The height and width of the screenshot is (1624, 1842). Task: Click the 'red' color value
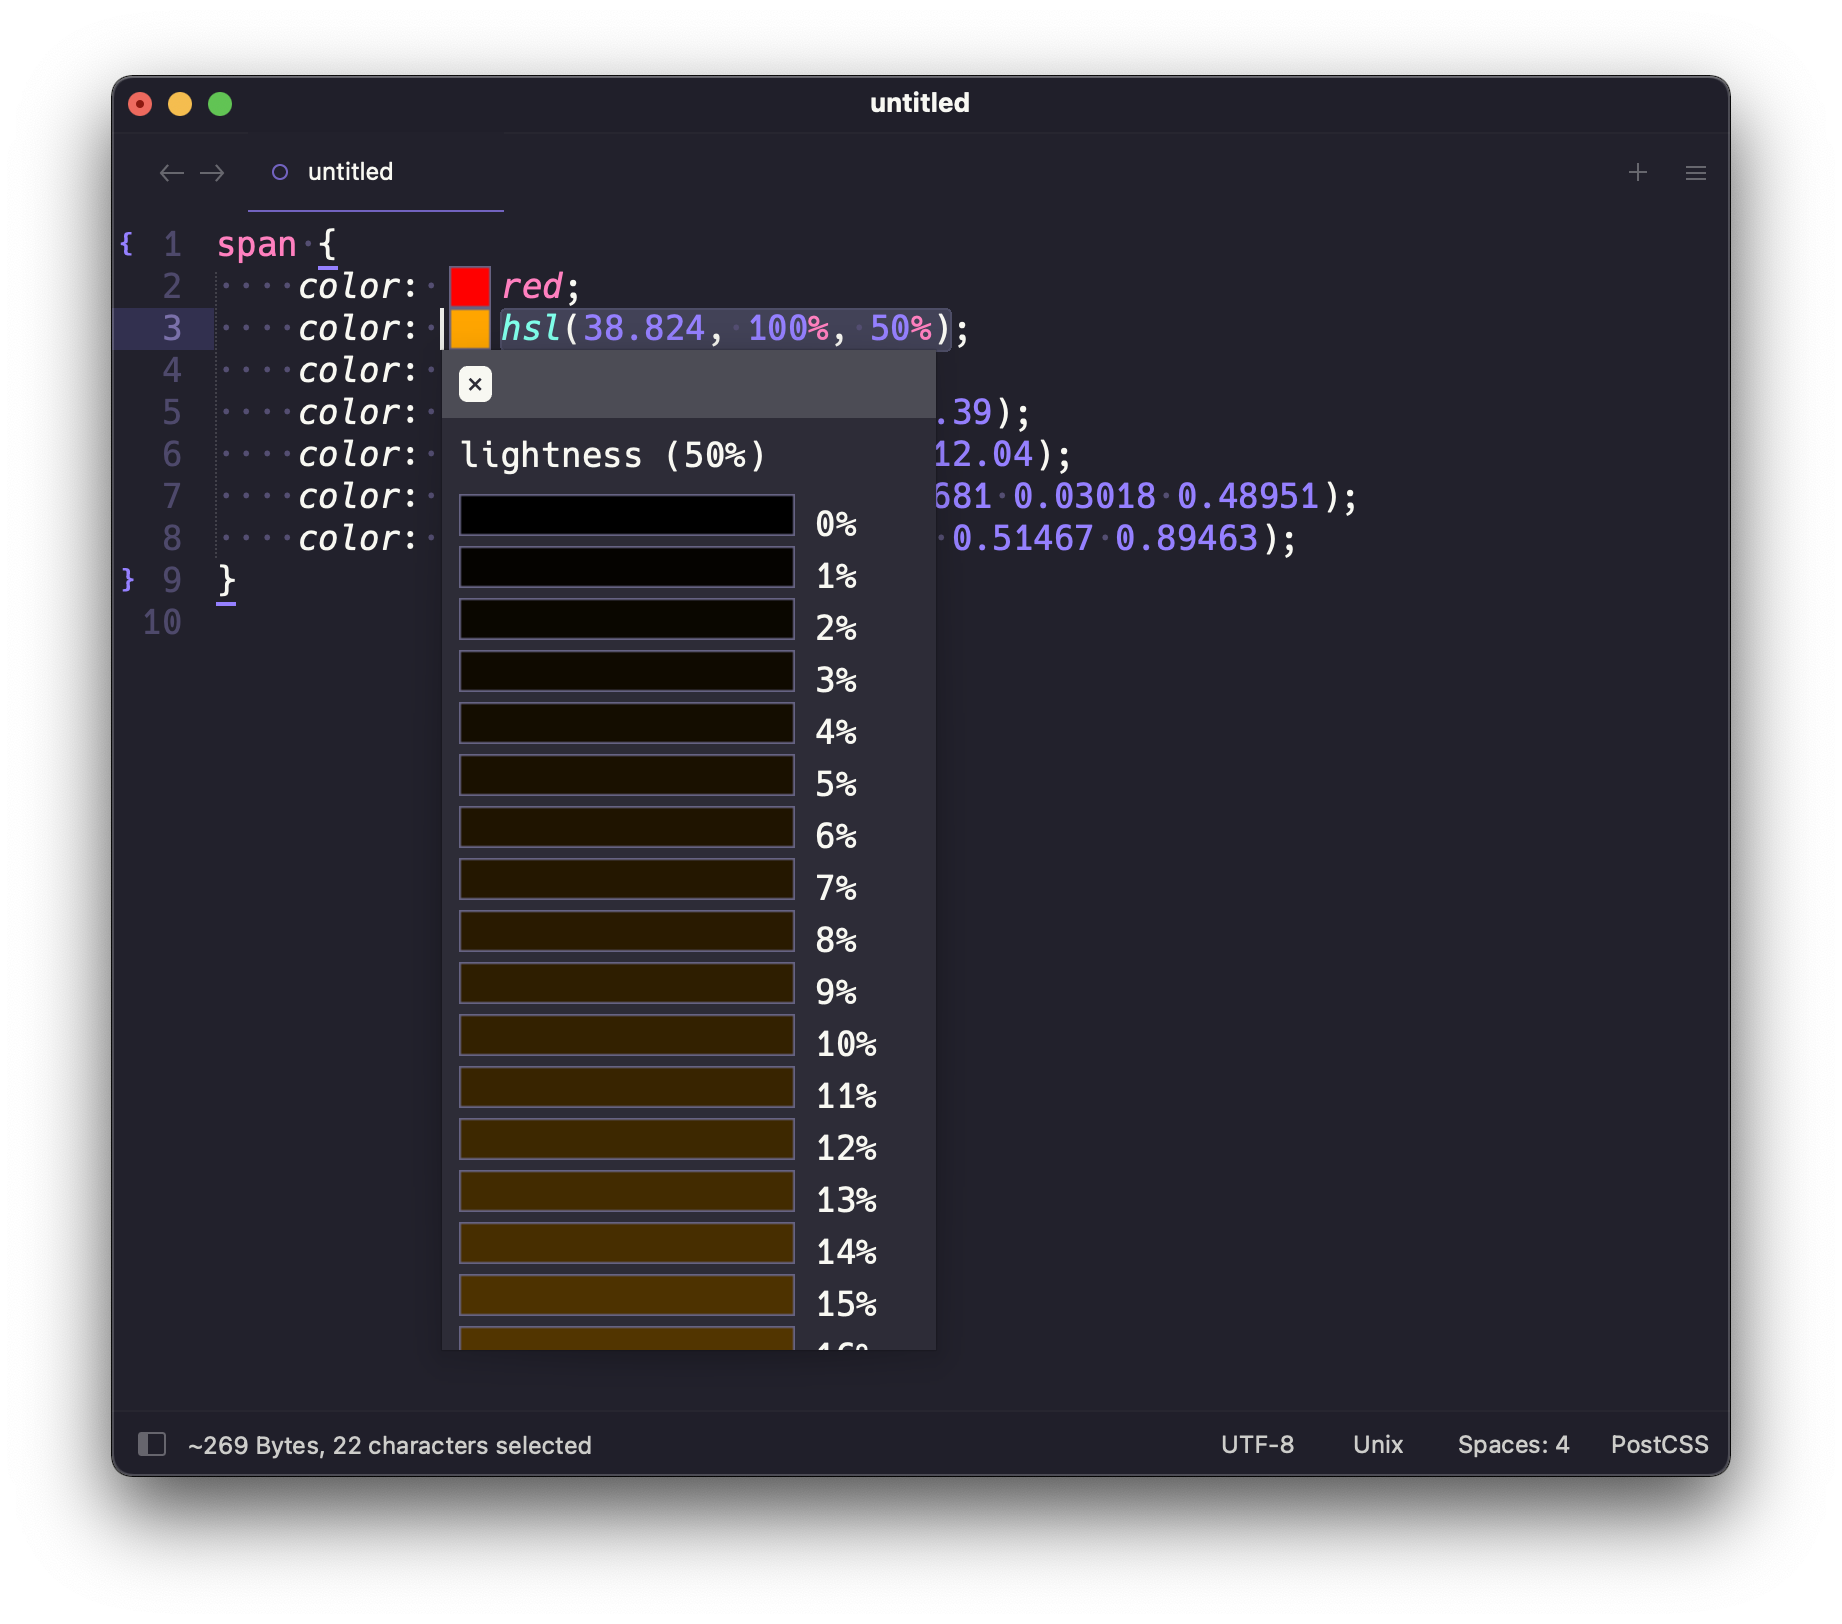click(x=532, y=286)
